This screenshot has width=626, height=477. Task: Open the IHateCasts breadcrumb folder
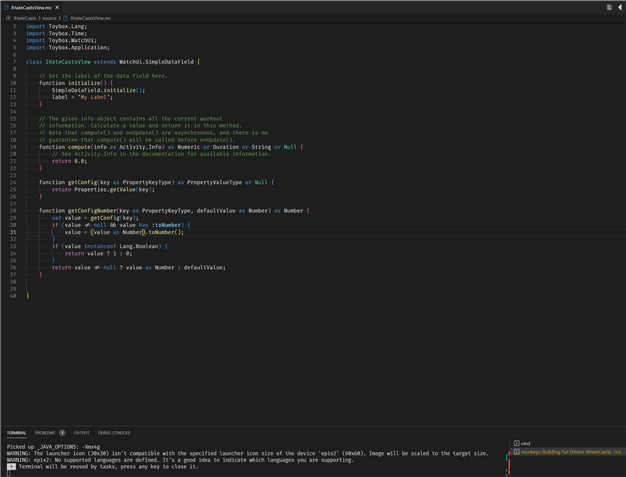click(x=24, y=18)
